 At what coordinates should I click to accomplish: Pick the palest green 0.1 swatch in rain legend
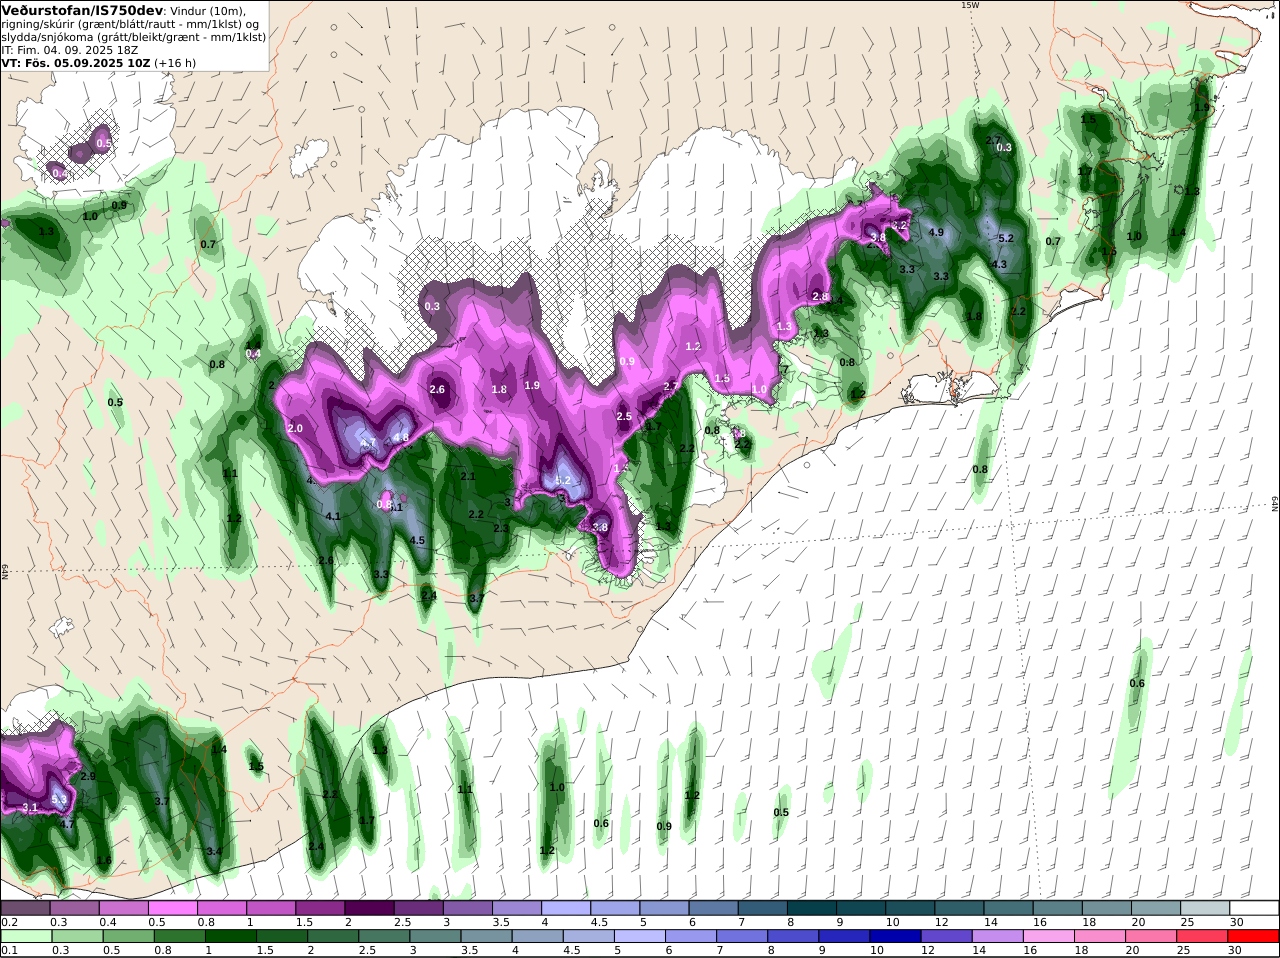tap(25, 936)
